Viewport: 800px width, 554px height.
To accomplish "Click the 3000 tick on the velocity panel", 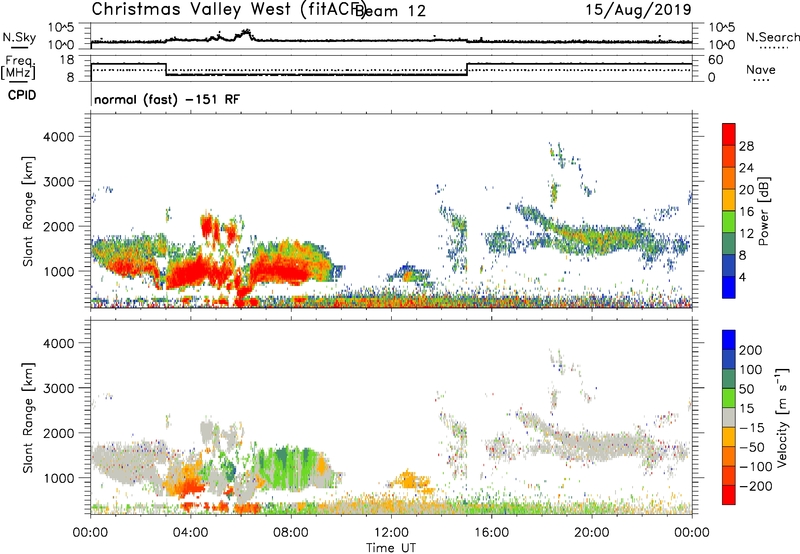I will [x=58, y=388].
